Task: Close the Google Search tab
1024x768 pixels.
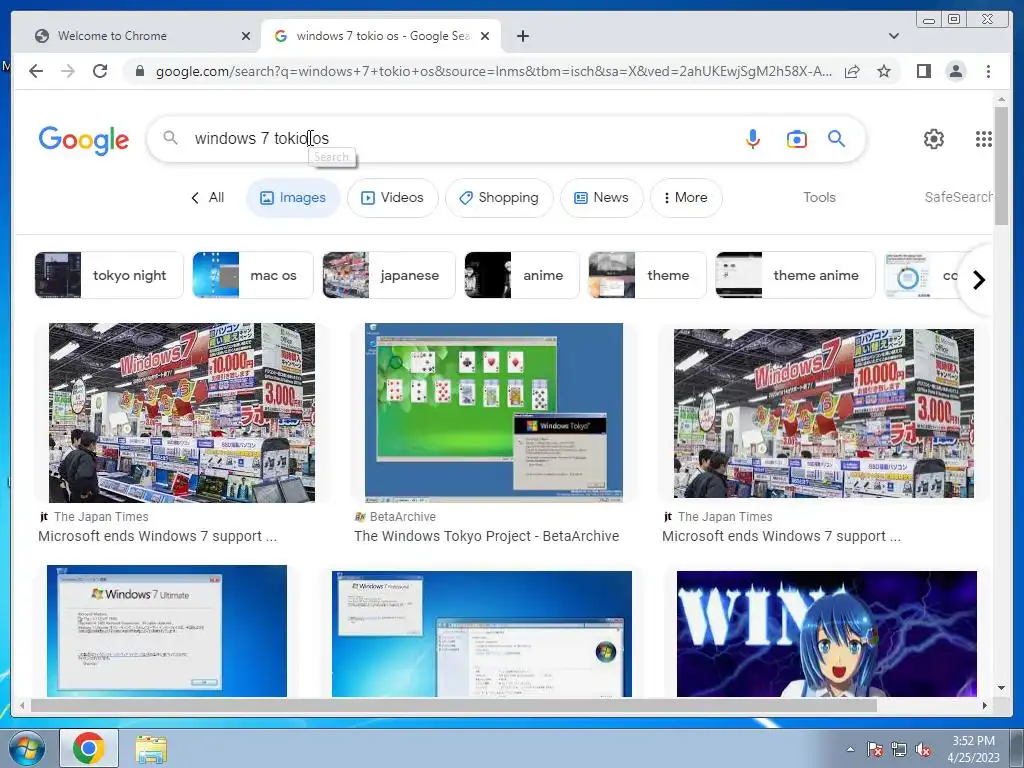Action: [x=485, y=36]
